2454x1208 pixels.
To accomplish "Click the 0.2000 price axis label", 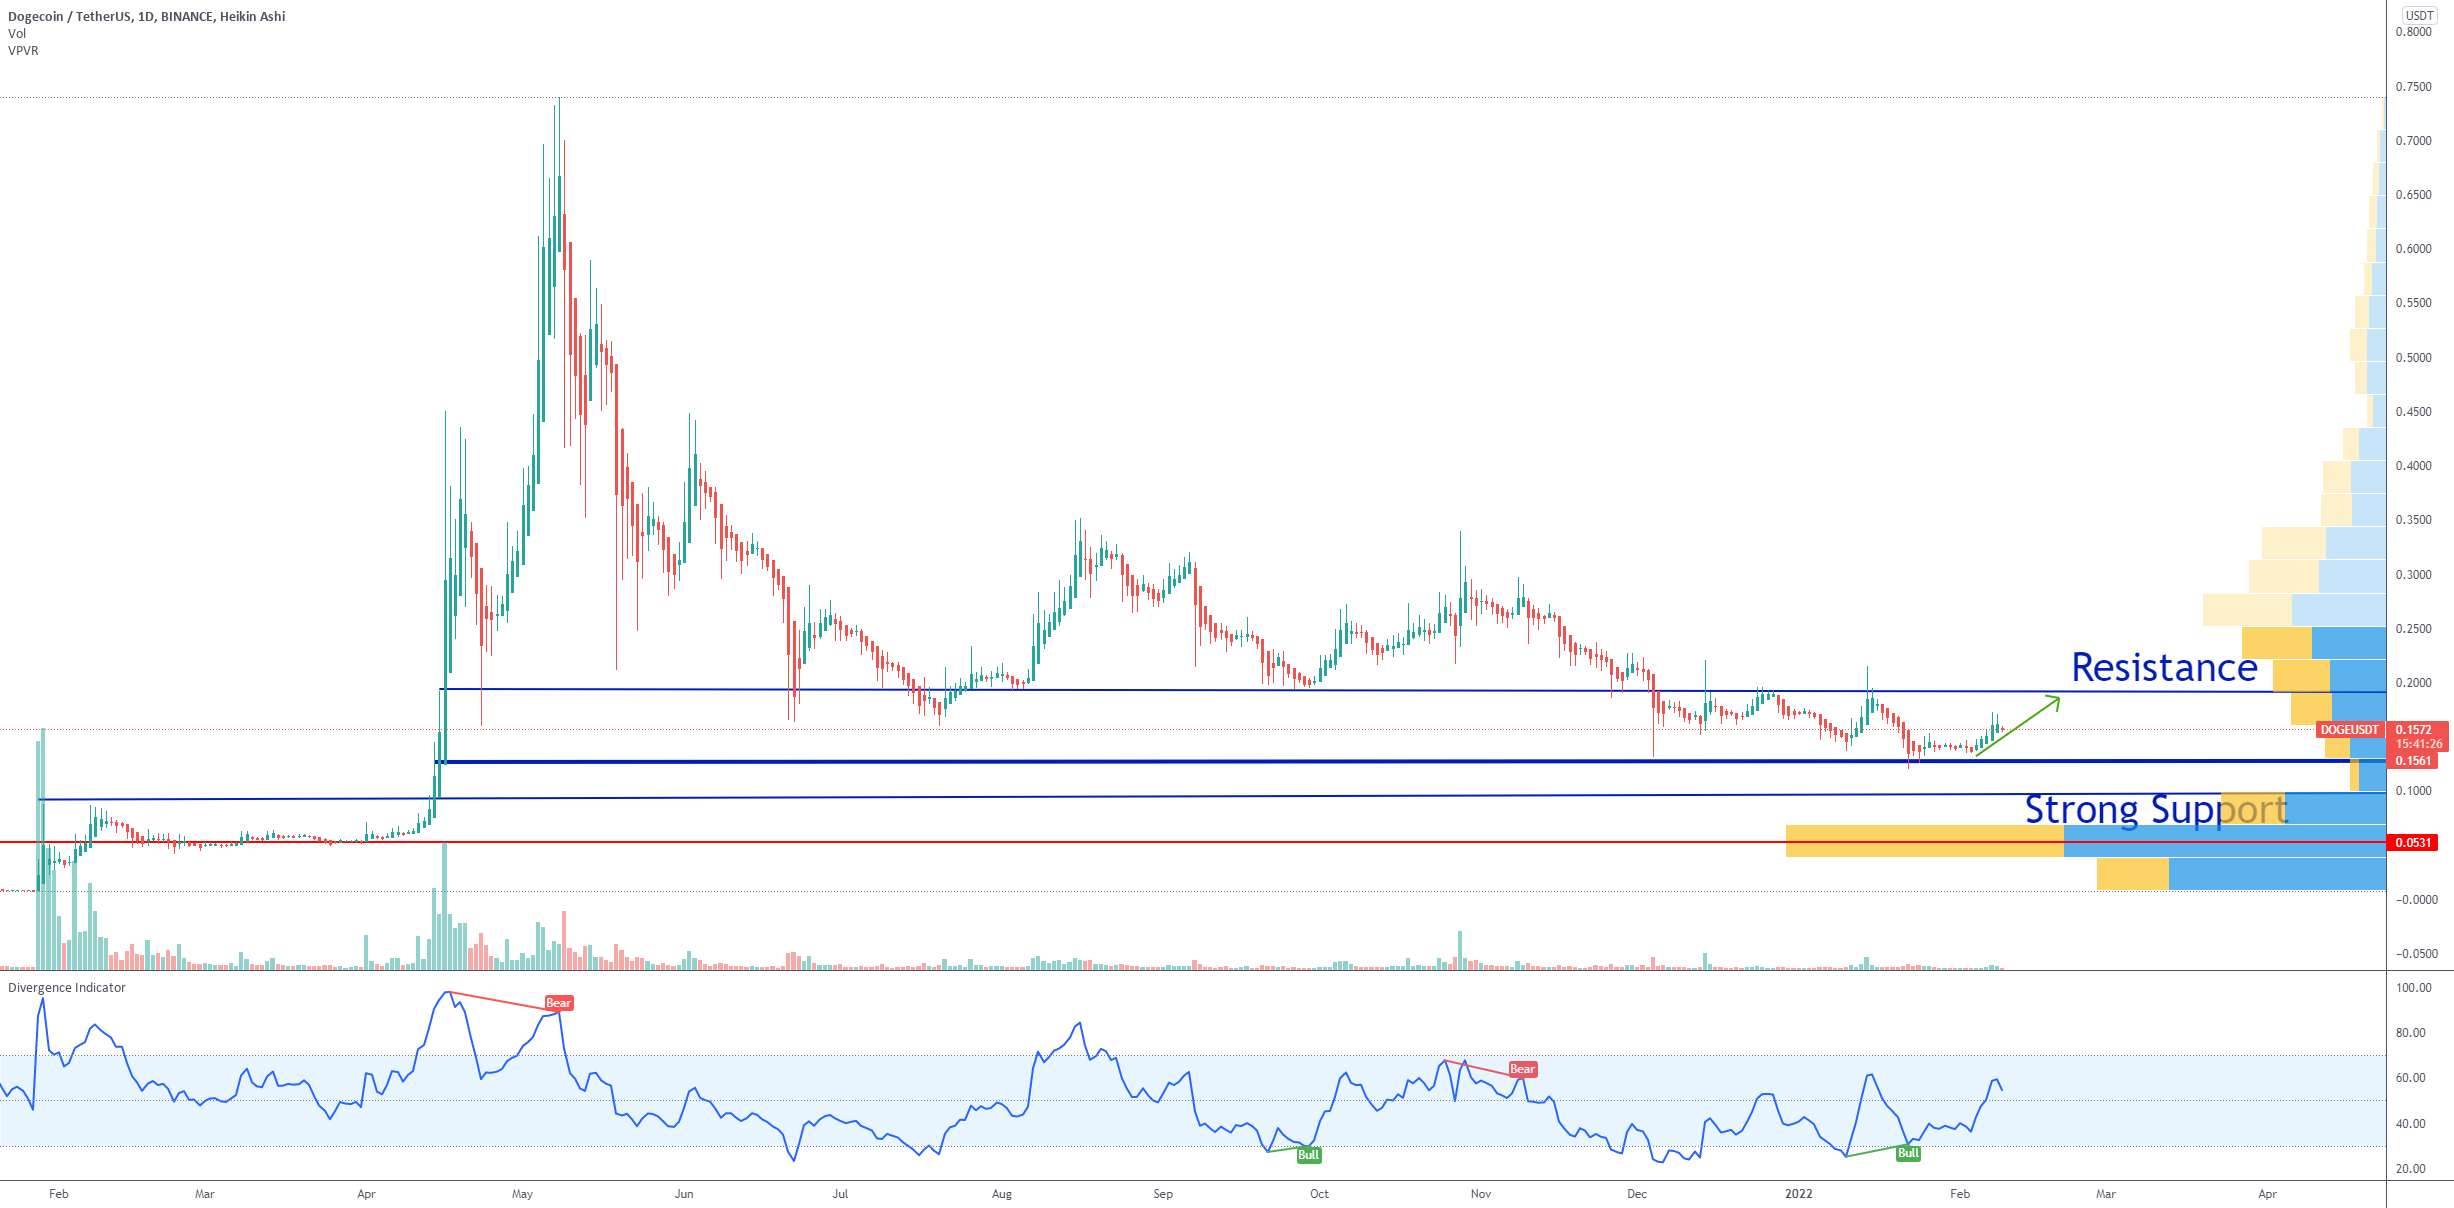I will click(x=2414, y=683).
